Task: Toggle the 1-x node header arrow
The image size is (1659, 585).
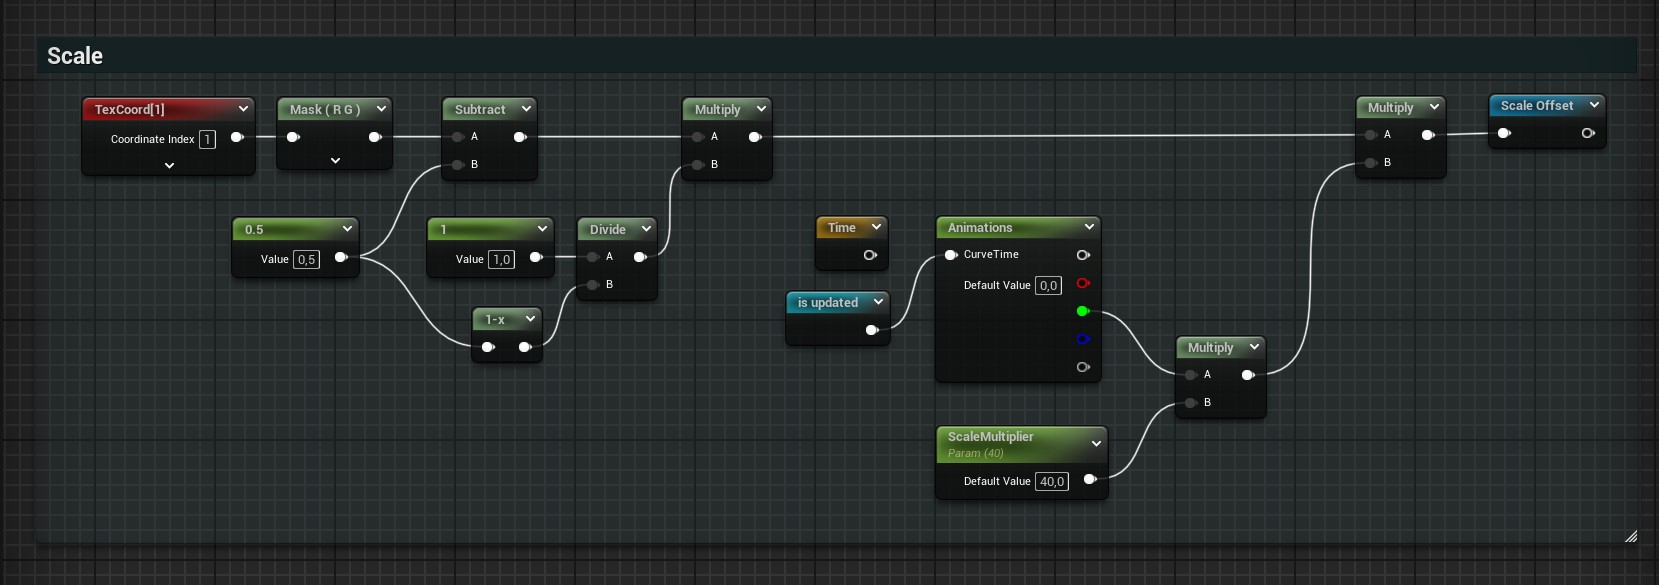Action: pos(530,319)
